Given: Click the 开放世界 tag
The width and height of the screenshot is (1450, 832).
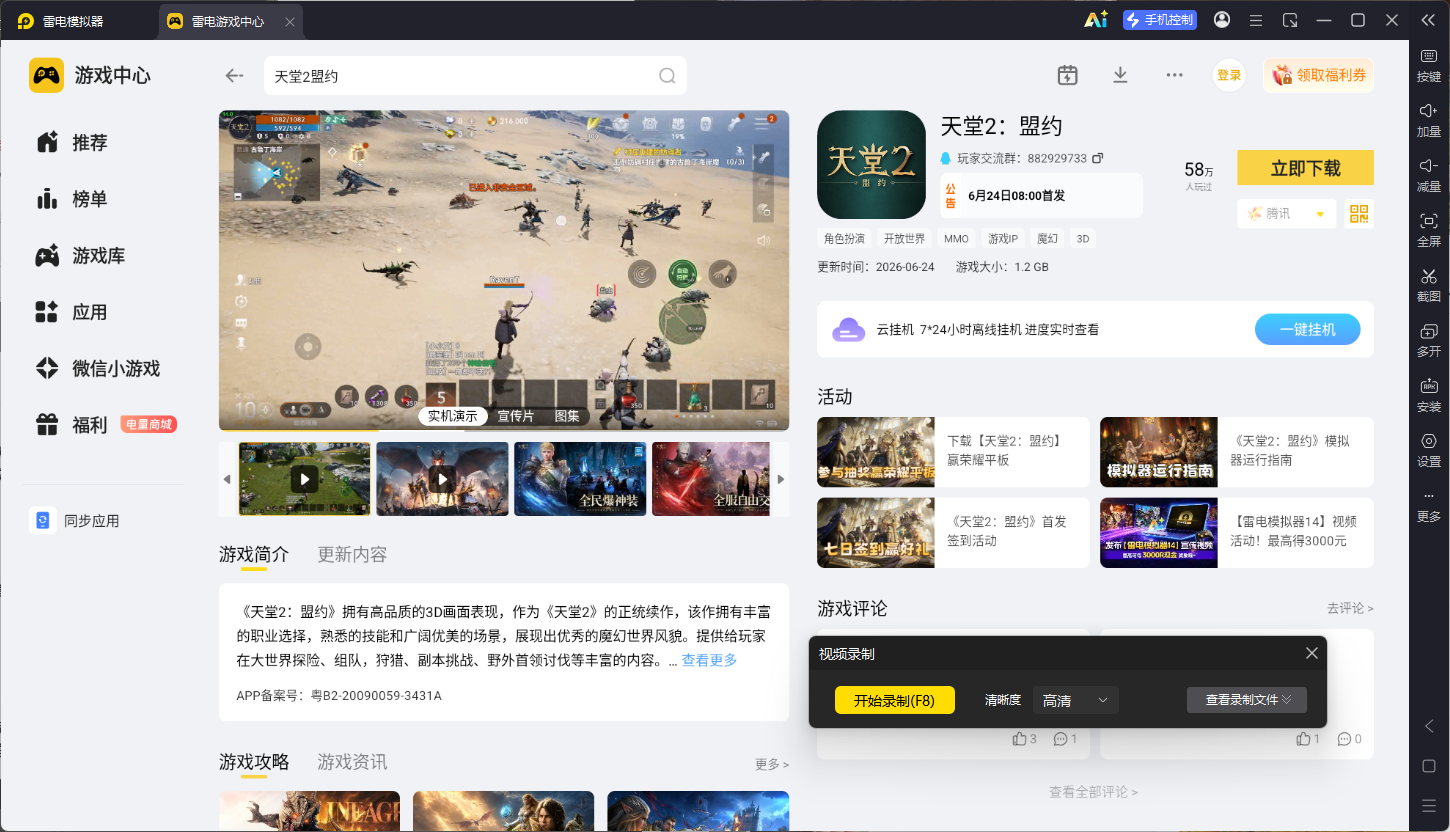Looking at the screenshot, I should point(904,239).
